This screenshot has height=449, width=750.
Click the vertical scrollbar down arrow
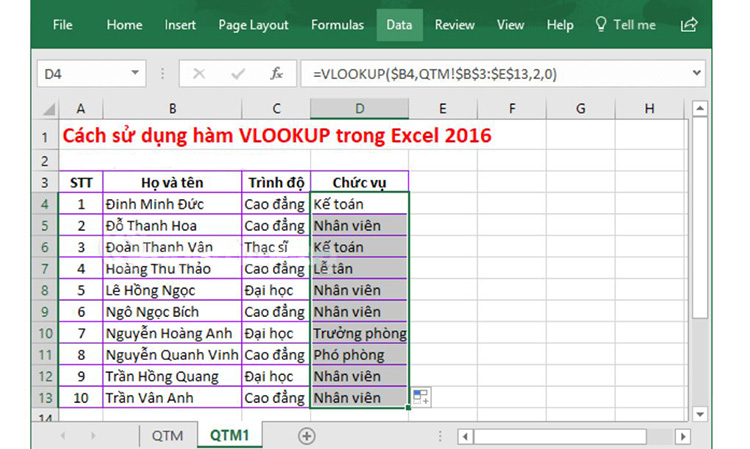(700, 414)
